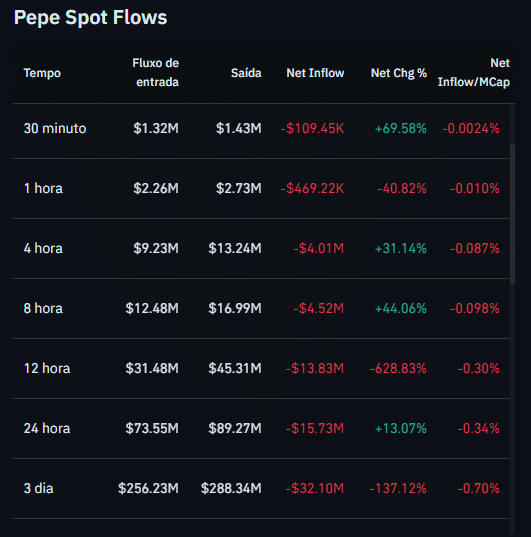531x537 pixels.
Task: Click the -$4.52M net inflow value
Action: tap(319, 308)
